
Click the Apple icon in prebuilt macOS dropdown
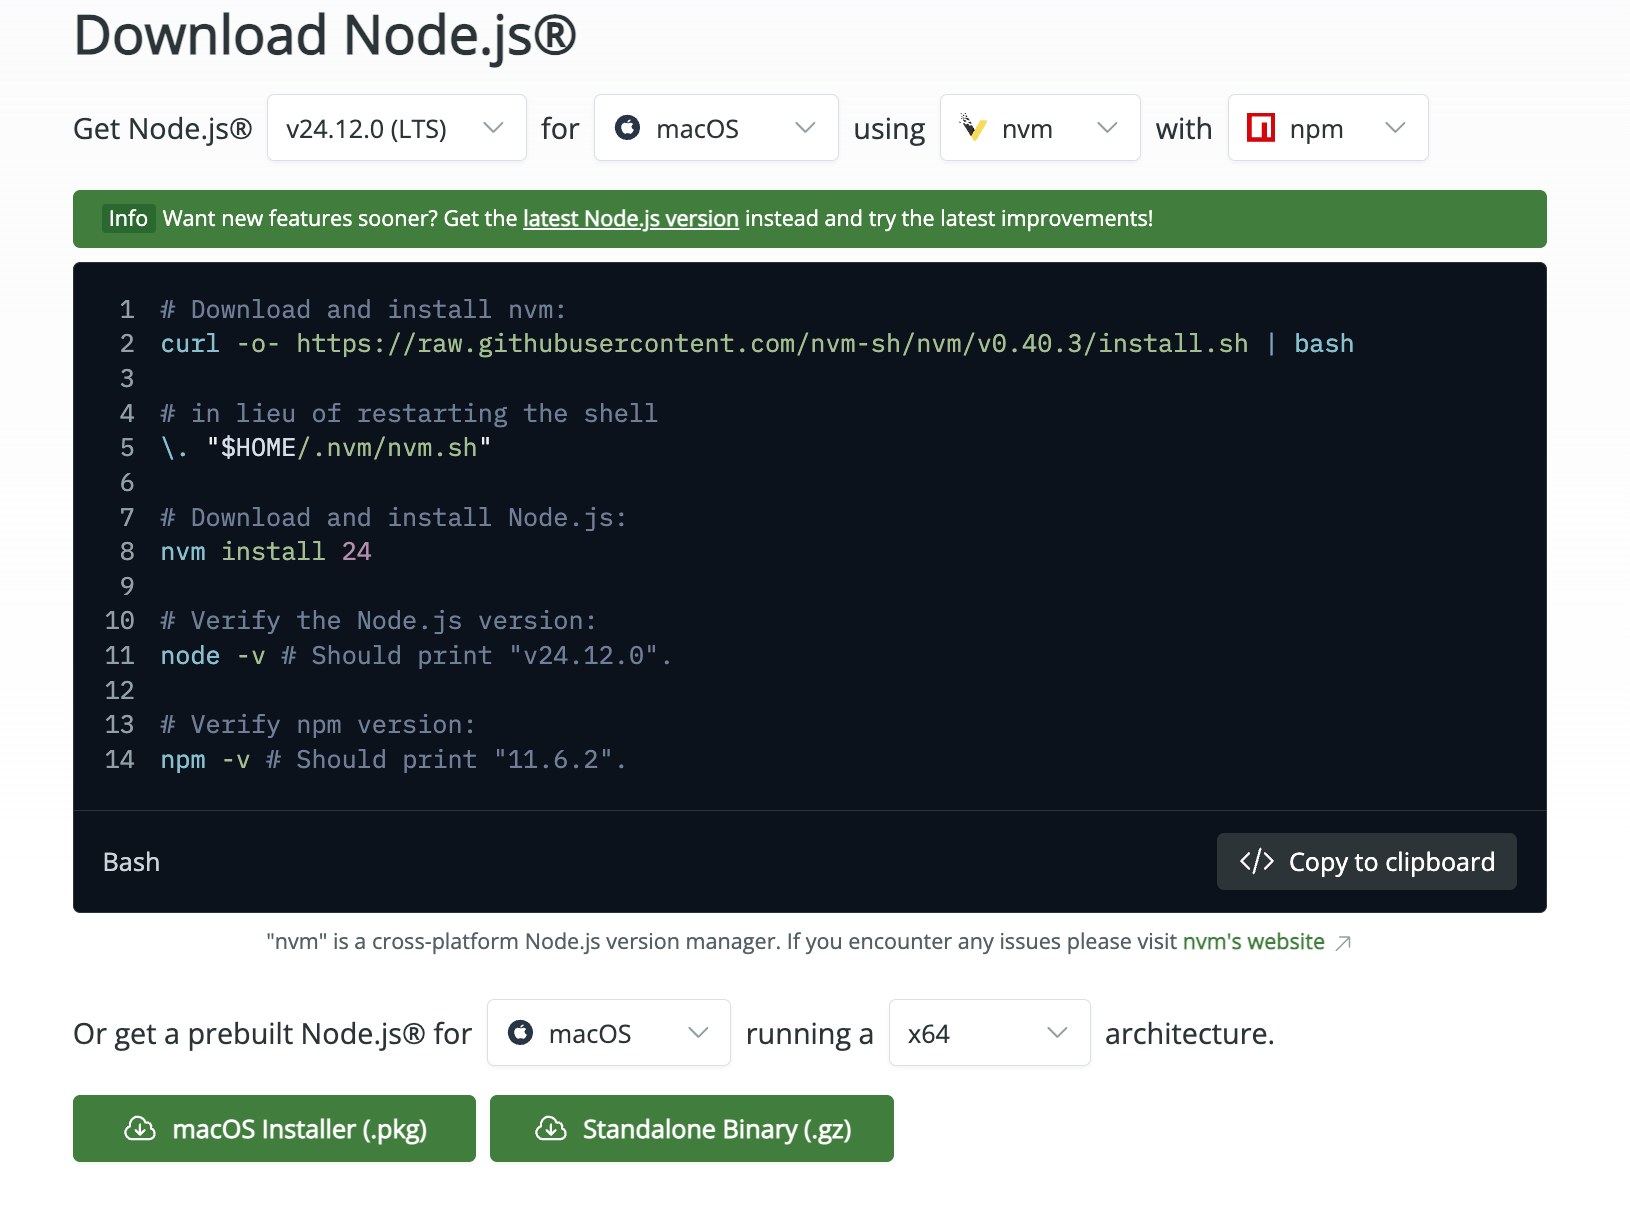click(521, 1033)
